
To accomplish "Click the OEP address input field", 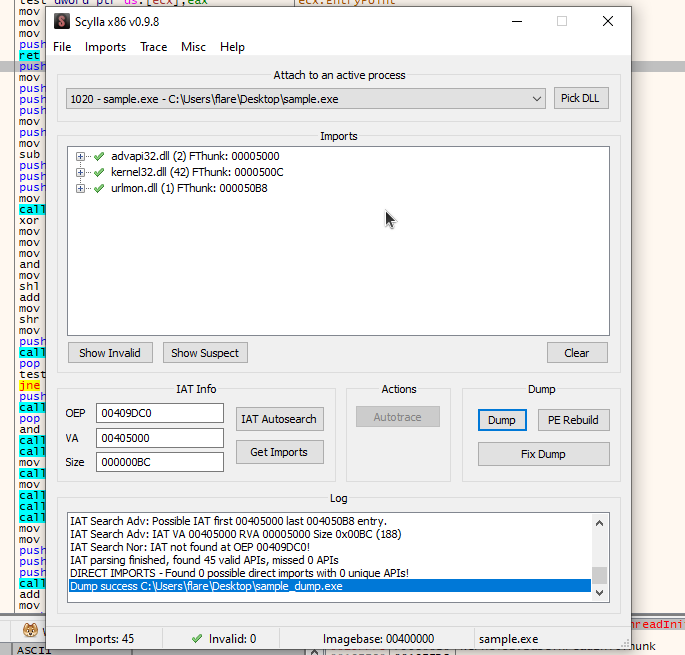I will pyautogui.click(x=160, y=413).
